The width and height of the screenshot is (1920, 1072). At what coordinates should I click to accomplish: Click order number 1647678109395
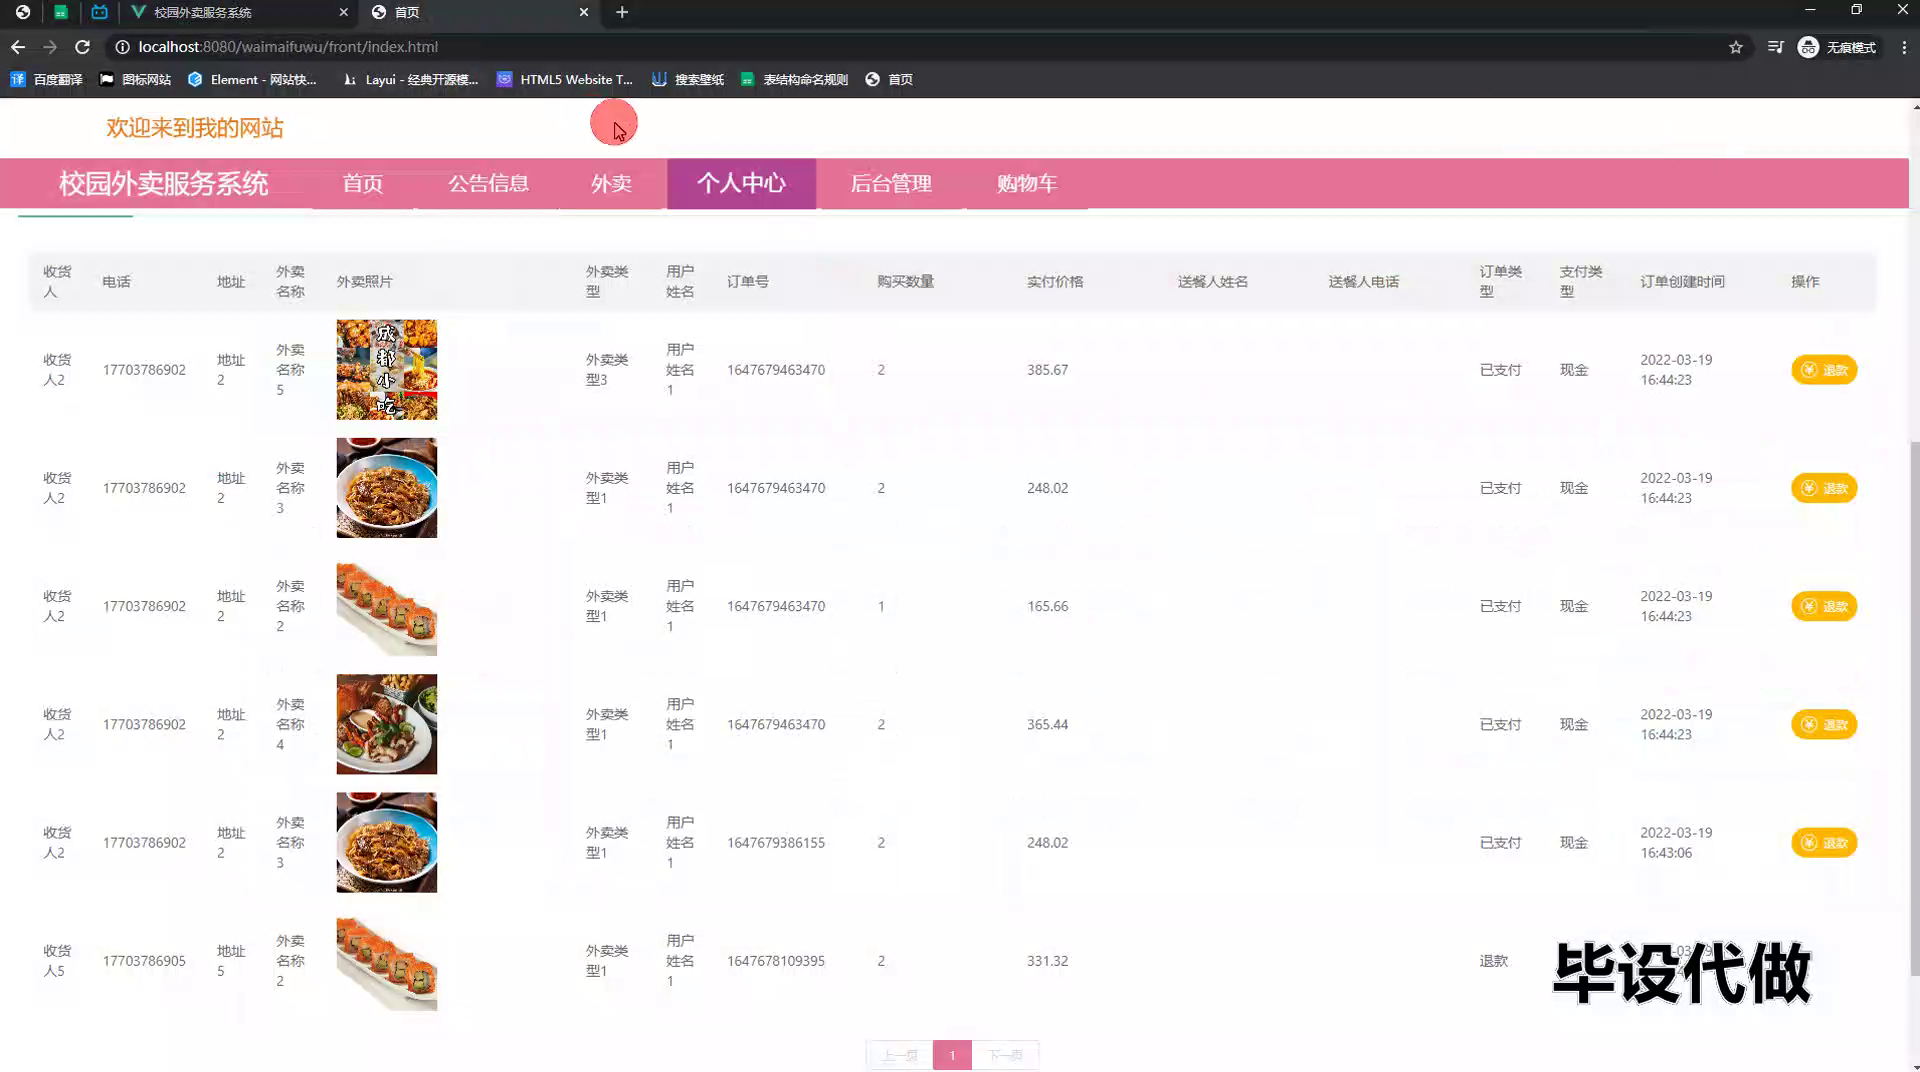(776, 961)
